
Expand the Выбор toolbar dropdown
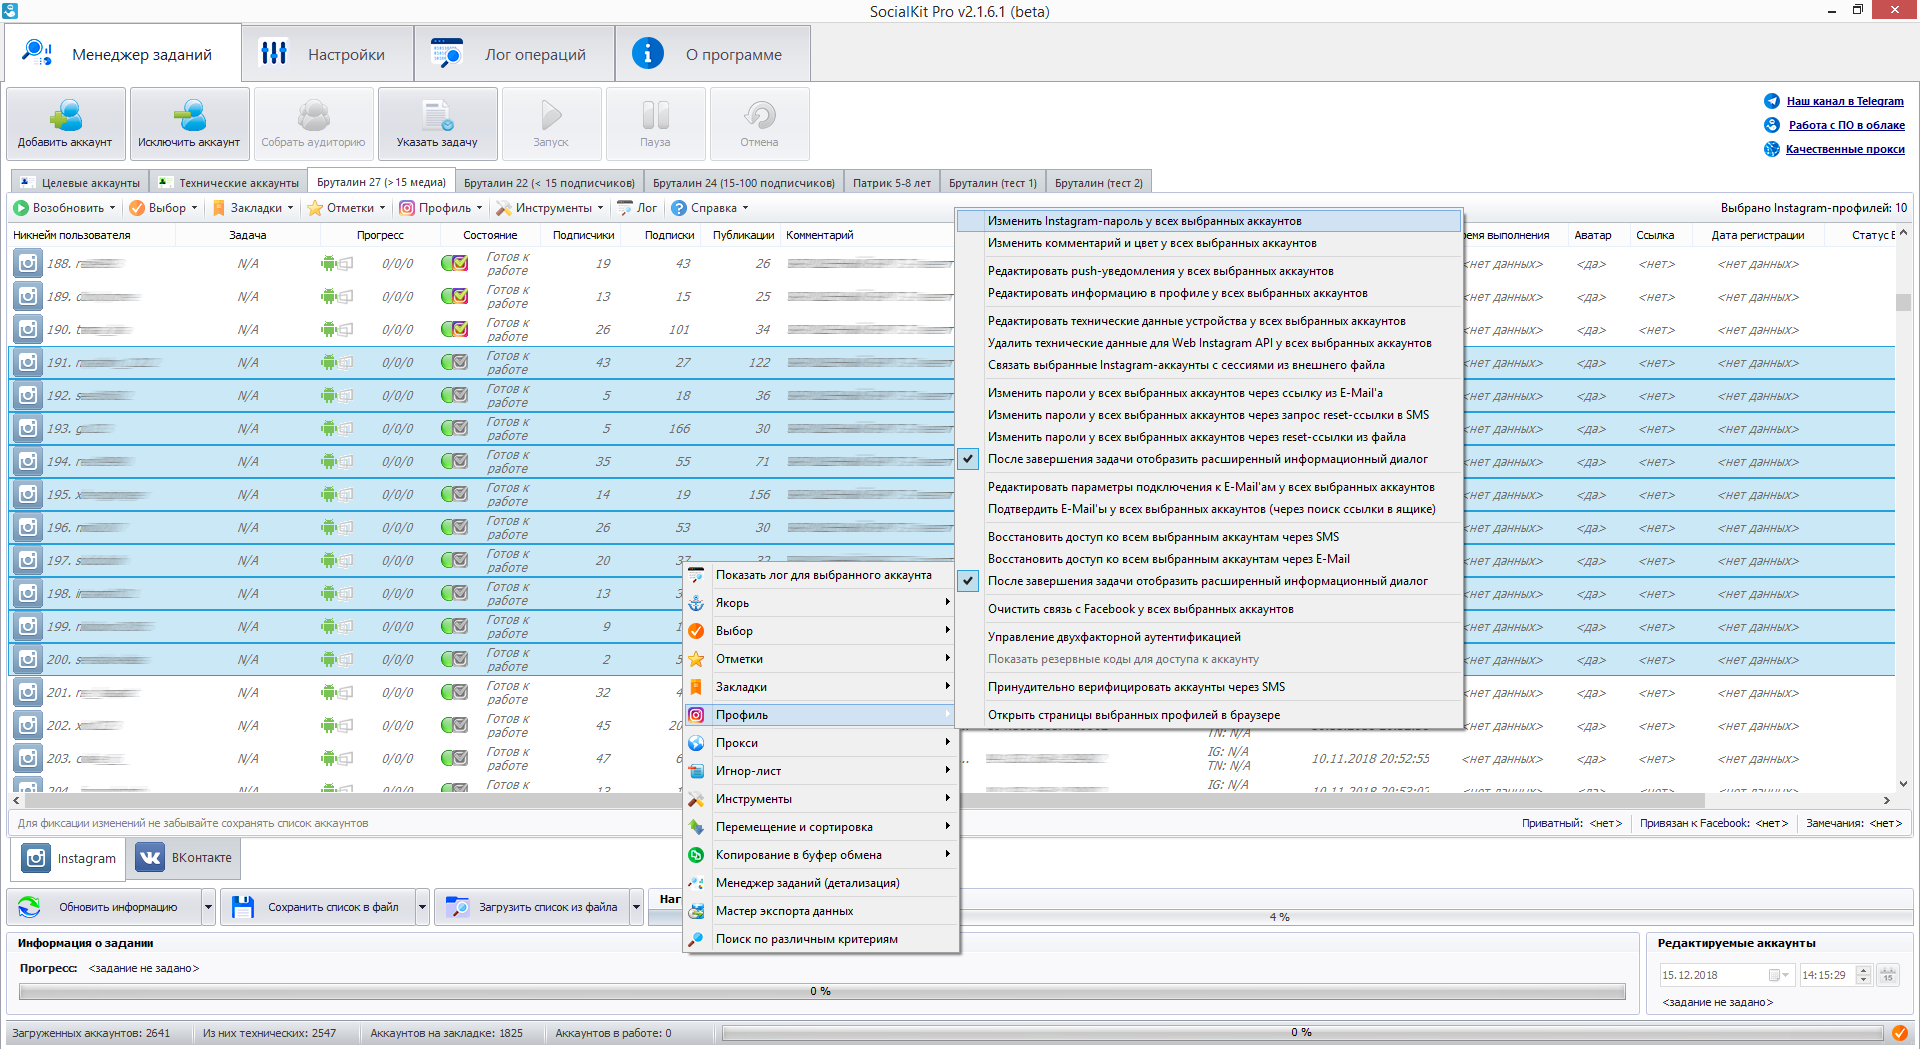pos(194,208)
